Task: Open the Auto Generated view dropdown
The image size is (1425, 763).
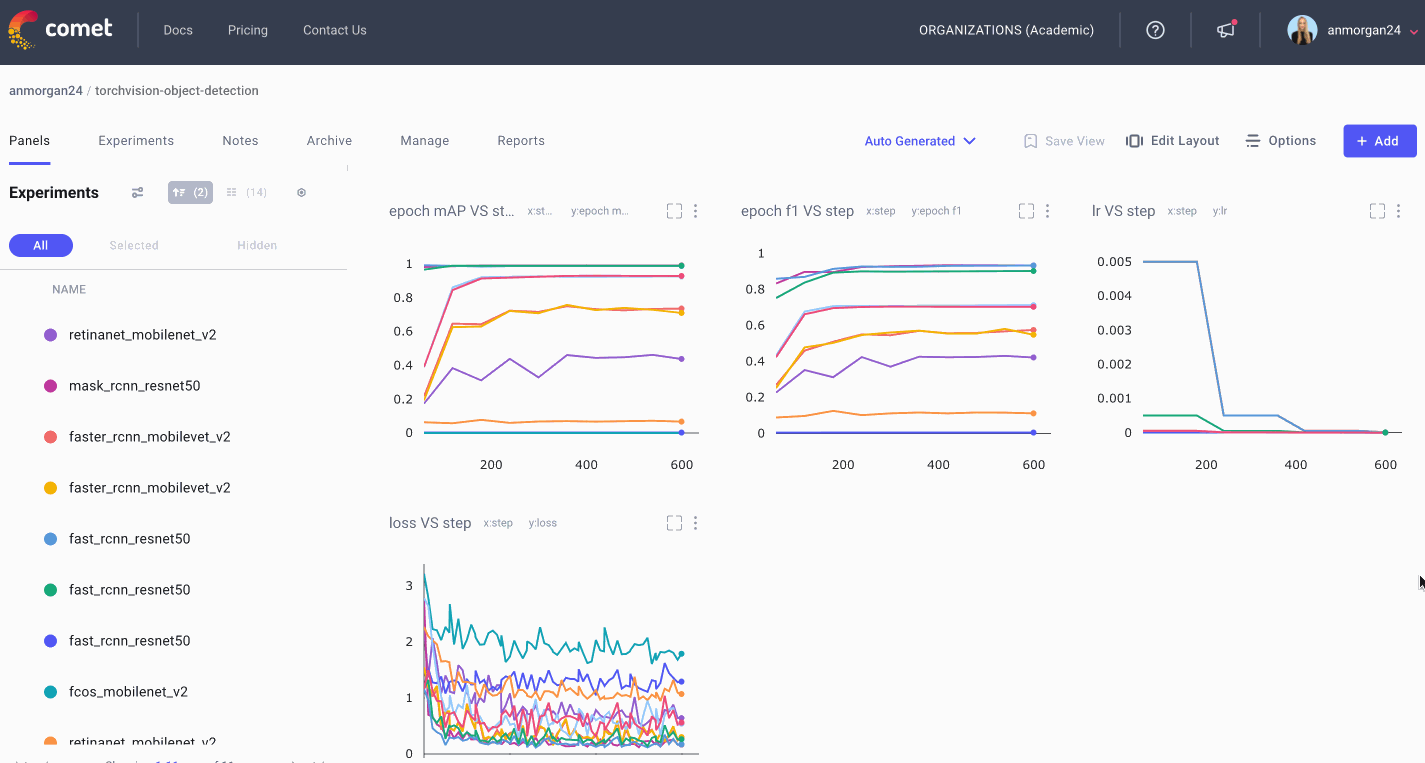Action: coord(920,141)
